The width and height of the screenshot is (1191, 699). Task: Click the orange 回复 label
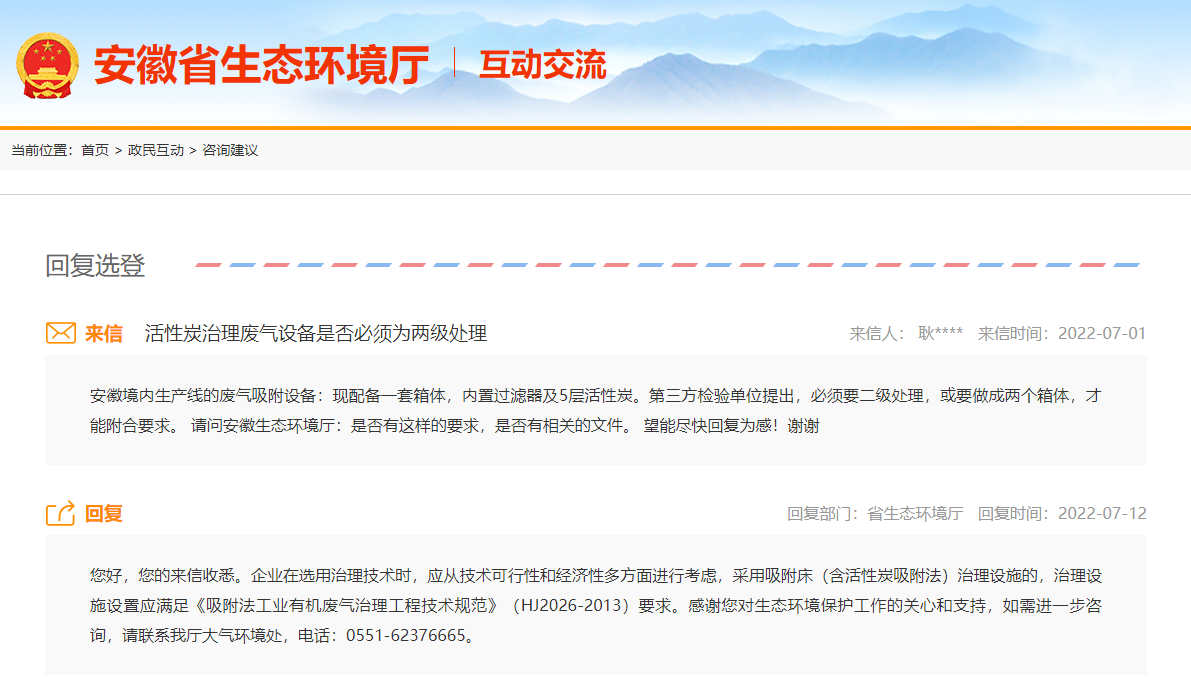point(103,514)
